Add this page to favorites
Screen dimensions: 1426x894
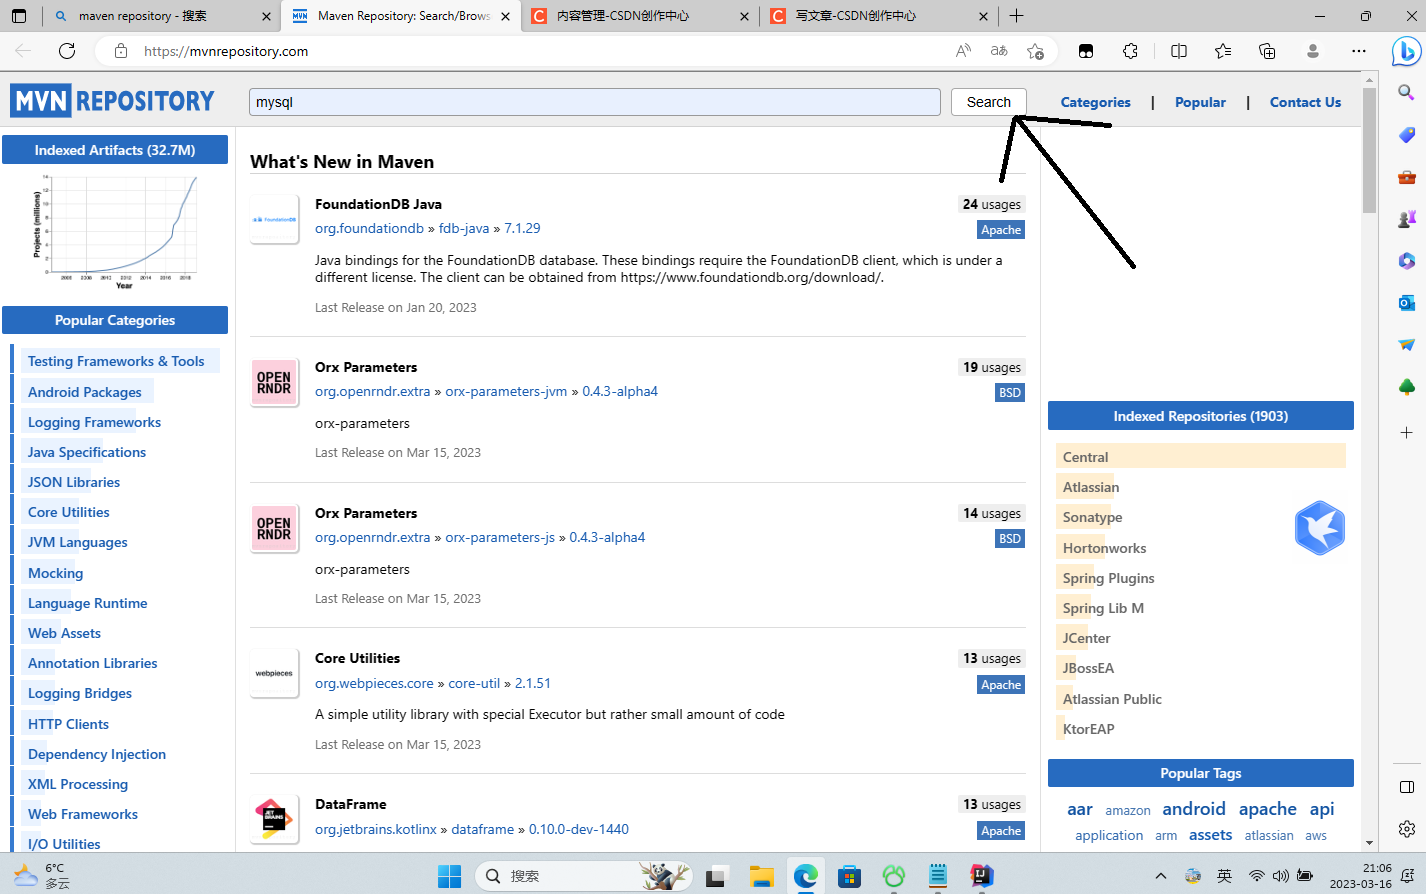point(1035,51)
